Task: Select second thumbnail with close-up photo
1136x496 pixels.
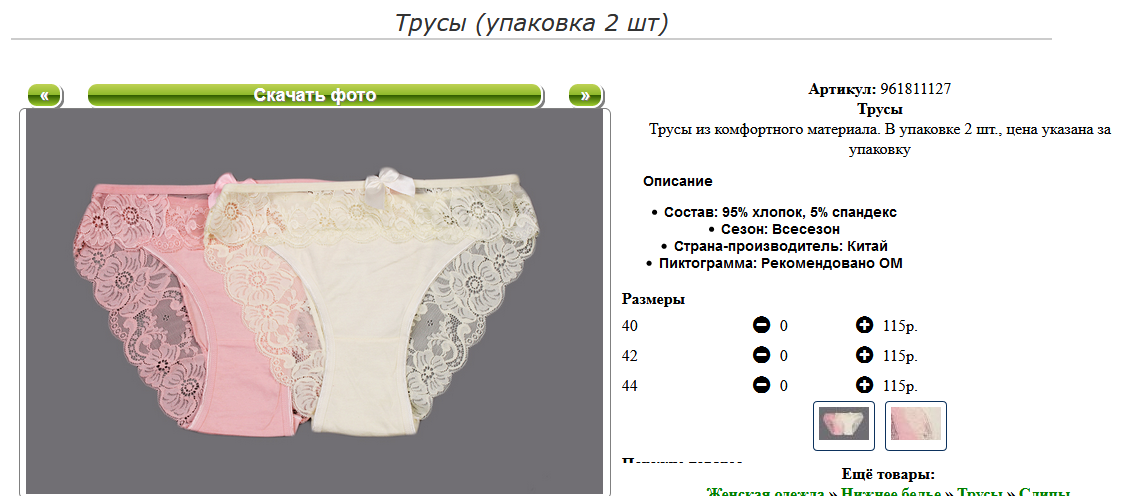Action: [x=916, y=425]
